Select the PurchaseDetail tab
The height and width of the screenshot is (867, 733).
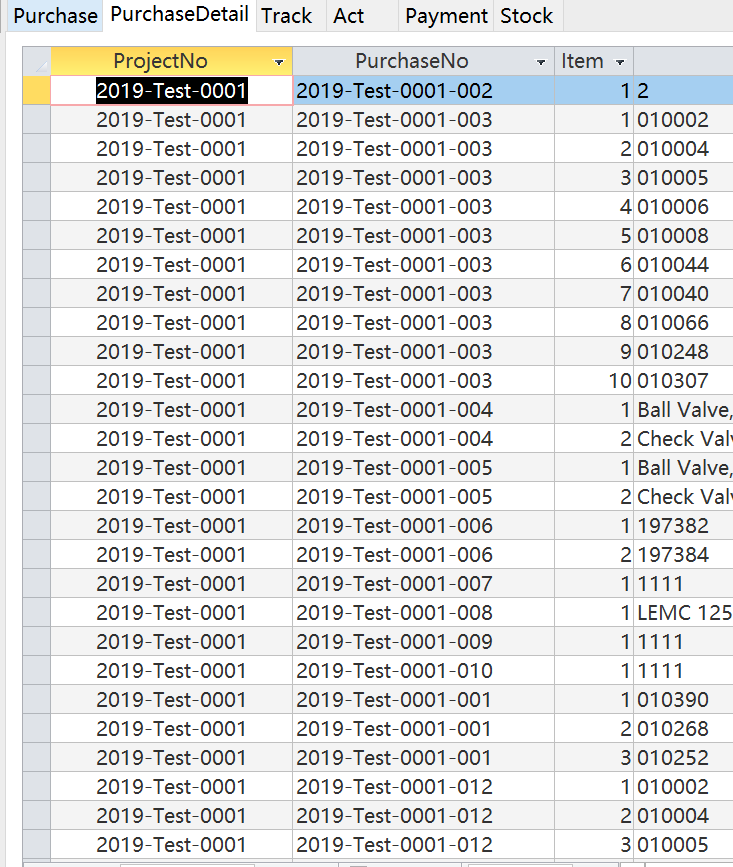179,15
